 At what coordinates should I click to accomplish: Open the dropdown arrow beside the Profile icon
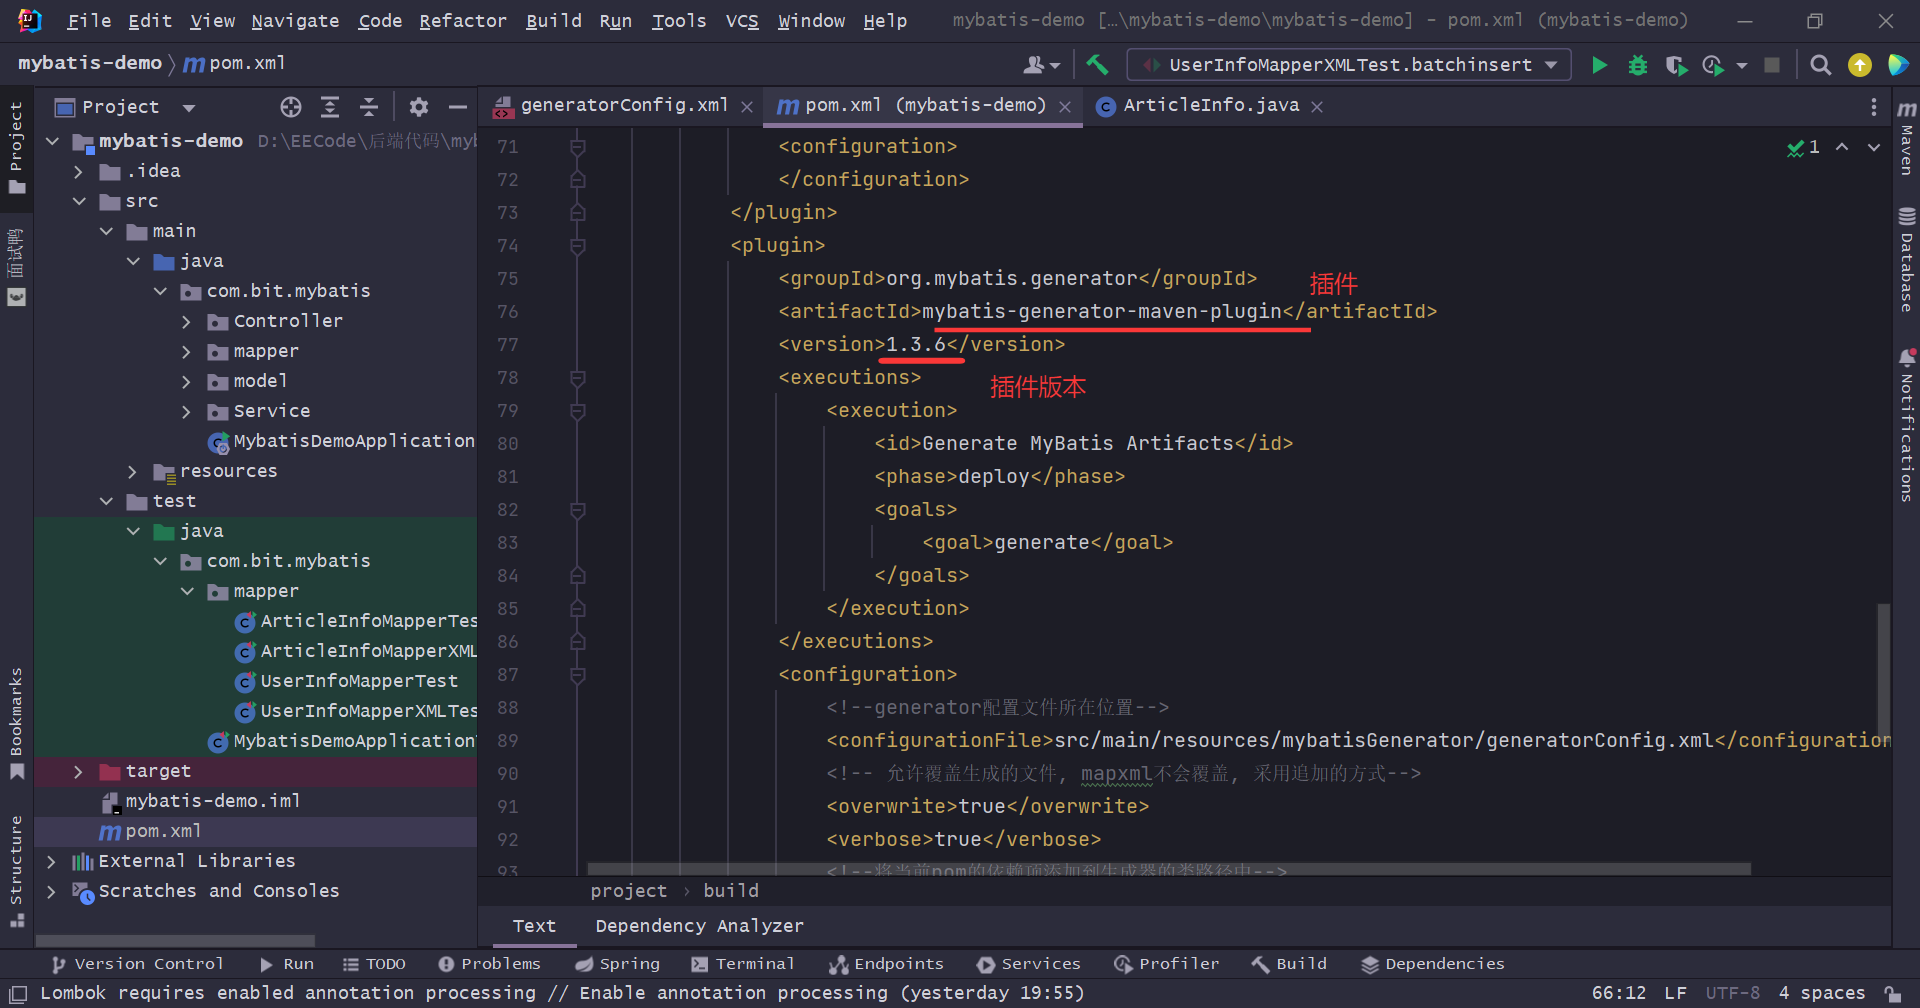[x=1742, y=65]
